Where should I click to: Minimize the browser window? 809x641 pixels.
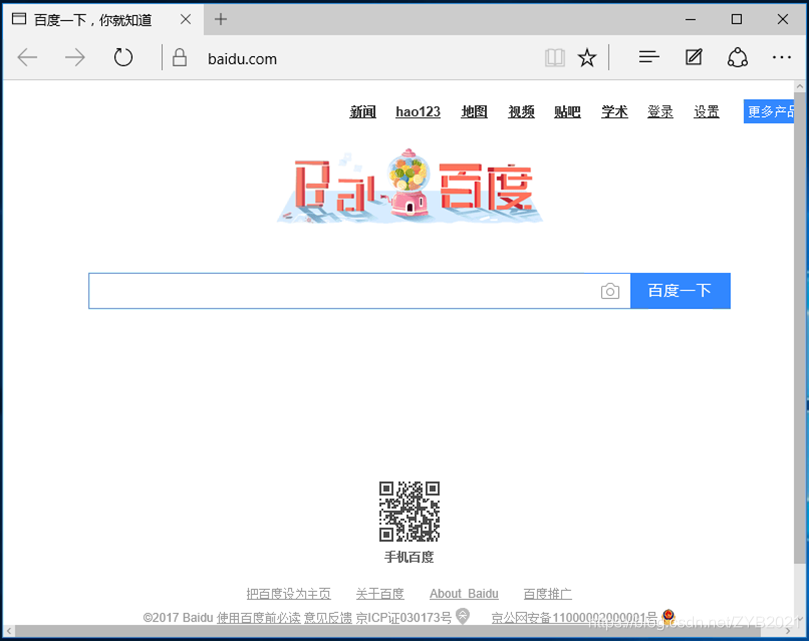coord(690,20)
